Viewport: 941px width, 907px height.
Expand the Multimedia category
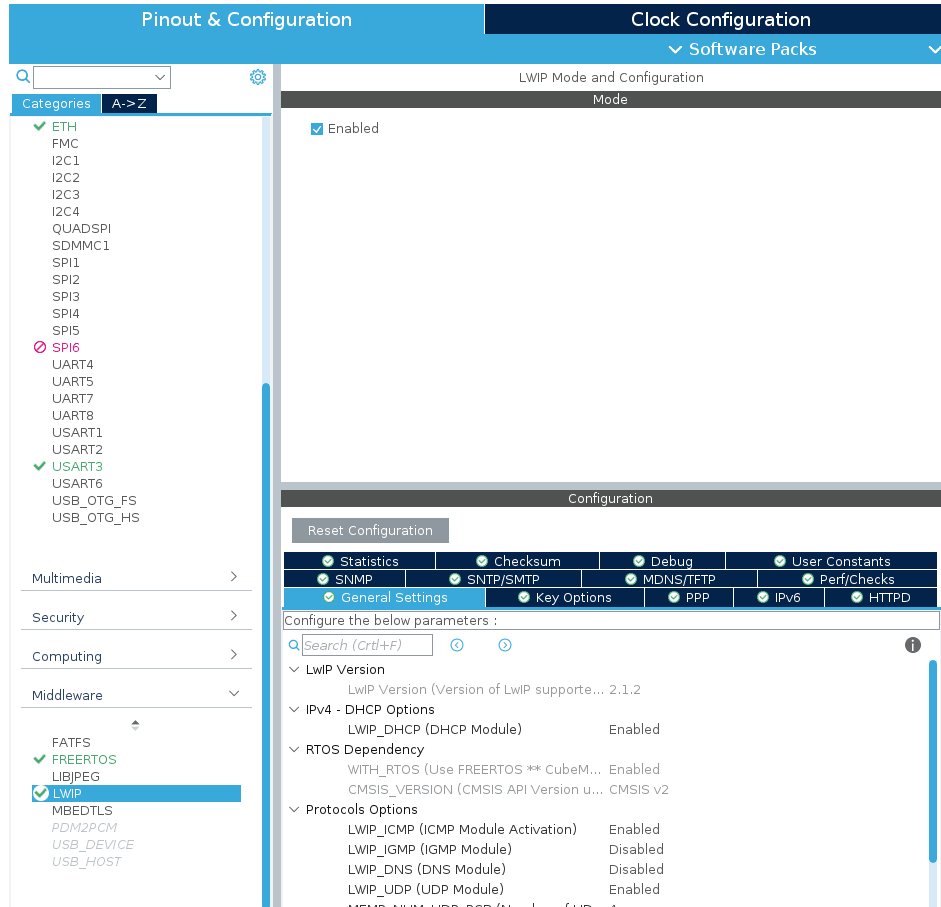point(135,578)
